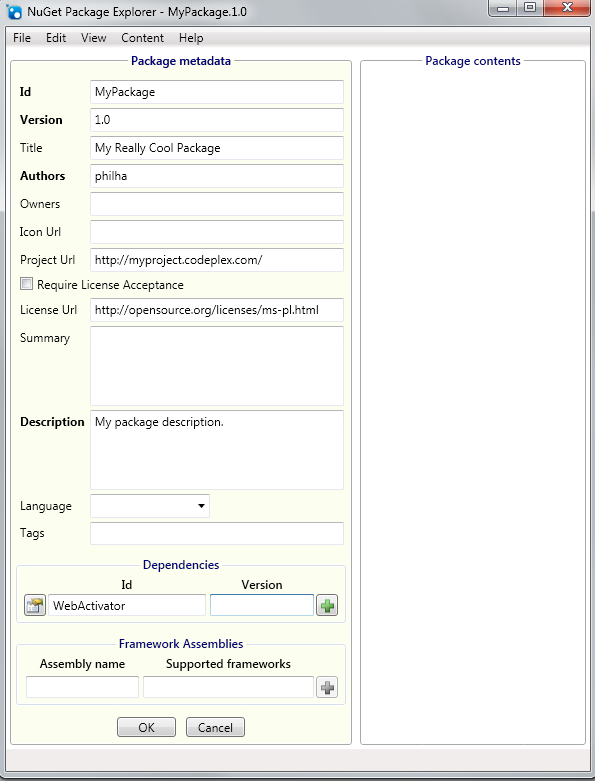Click the Supported frameworks field
Screen dimensions: 595x781
click(x=228, y=687)
